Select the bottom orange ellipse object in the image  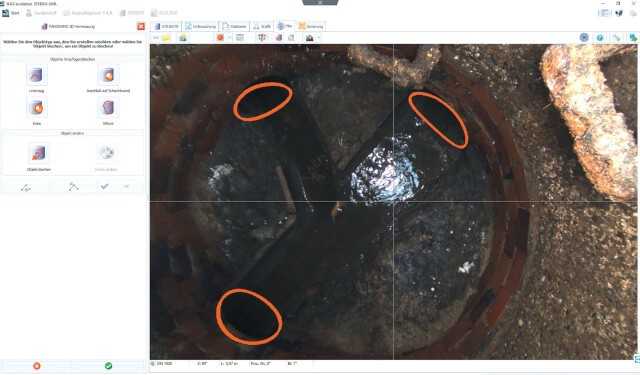[249, 317]
